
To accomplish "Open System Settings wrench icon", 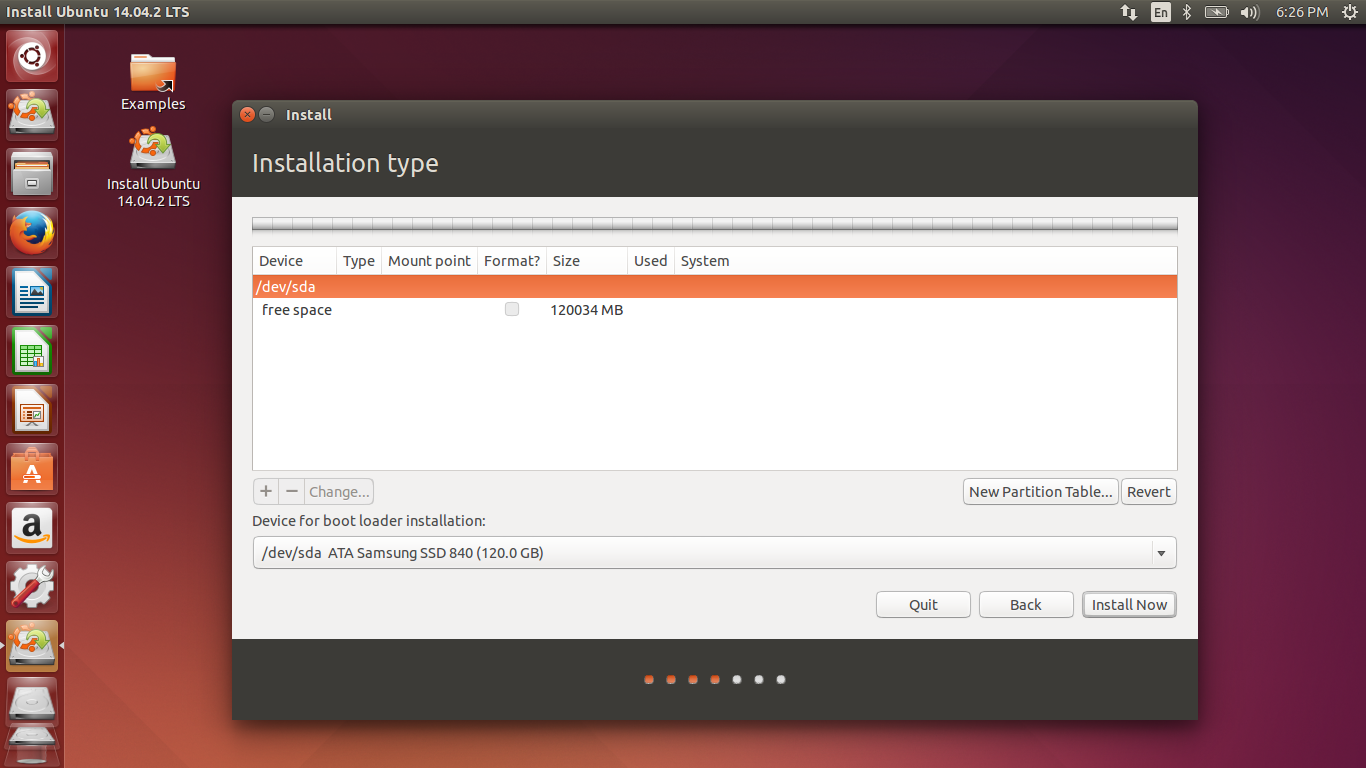I will click(33, 587).
